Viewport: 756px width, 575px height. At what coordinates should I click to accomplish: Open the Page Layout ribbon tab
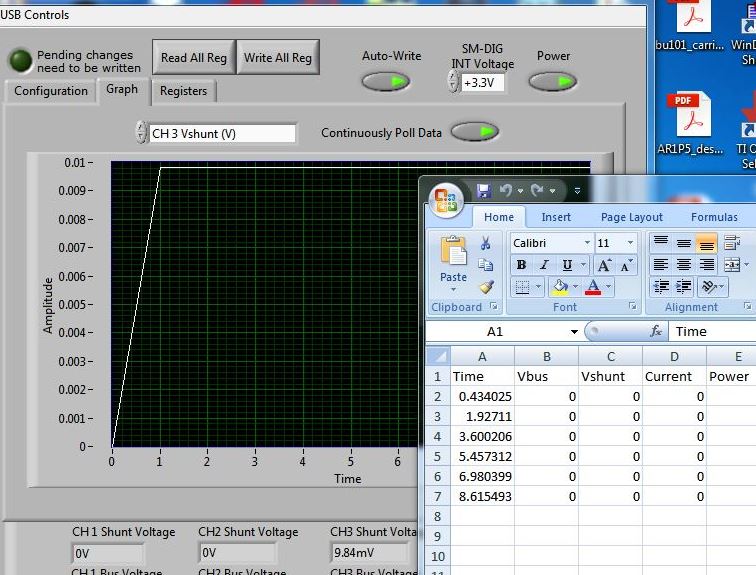click(x=632, y=217)
